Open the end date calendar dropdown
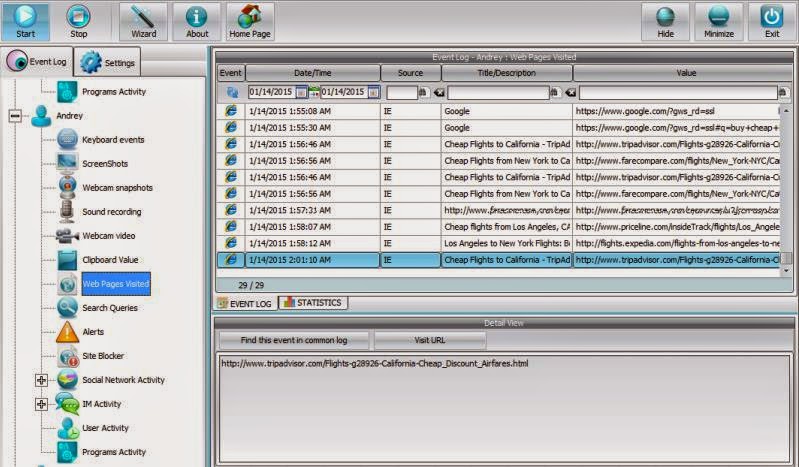 pos(374,92)
